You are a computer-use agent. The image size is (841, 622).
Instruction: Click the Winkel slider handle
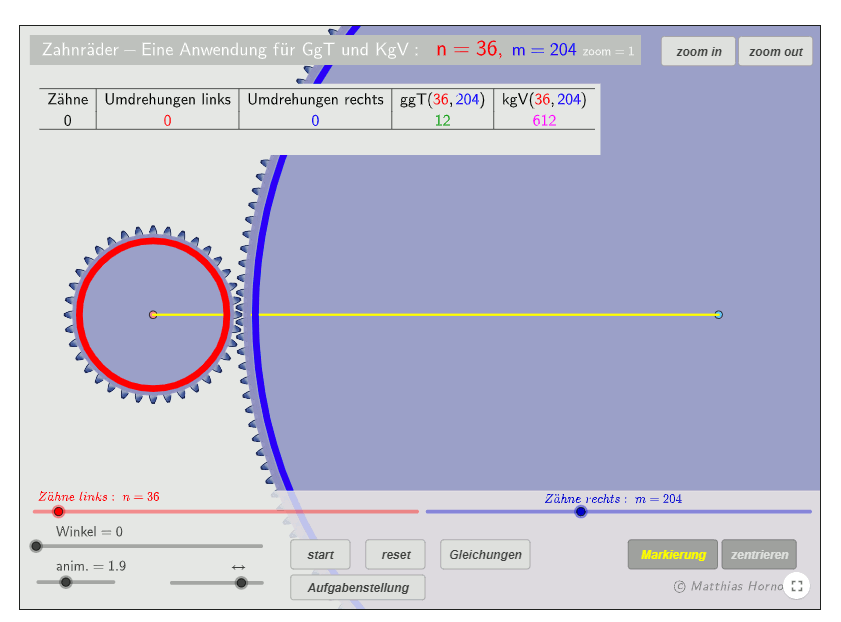[36, 546]
